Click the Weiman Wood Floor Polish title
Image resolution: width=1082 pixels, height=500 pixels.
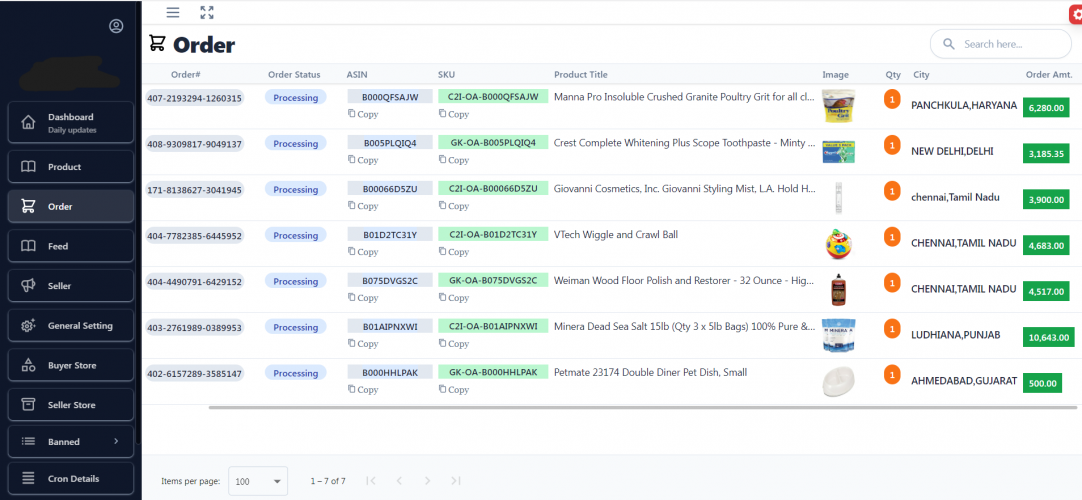(x=685, y=281)
